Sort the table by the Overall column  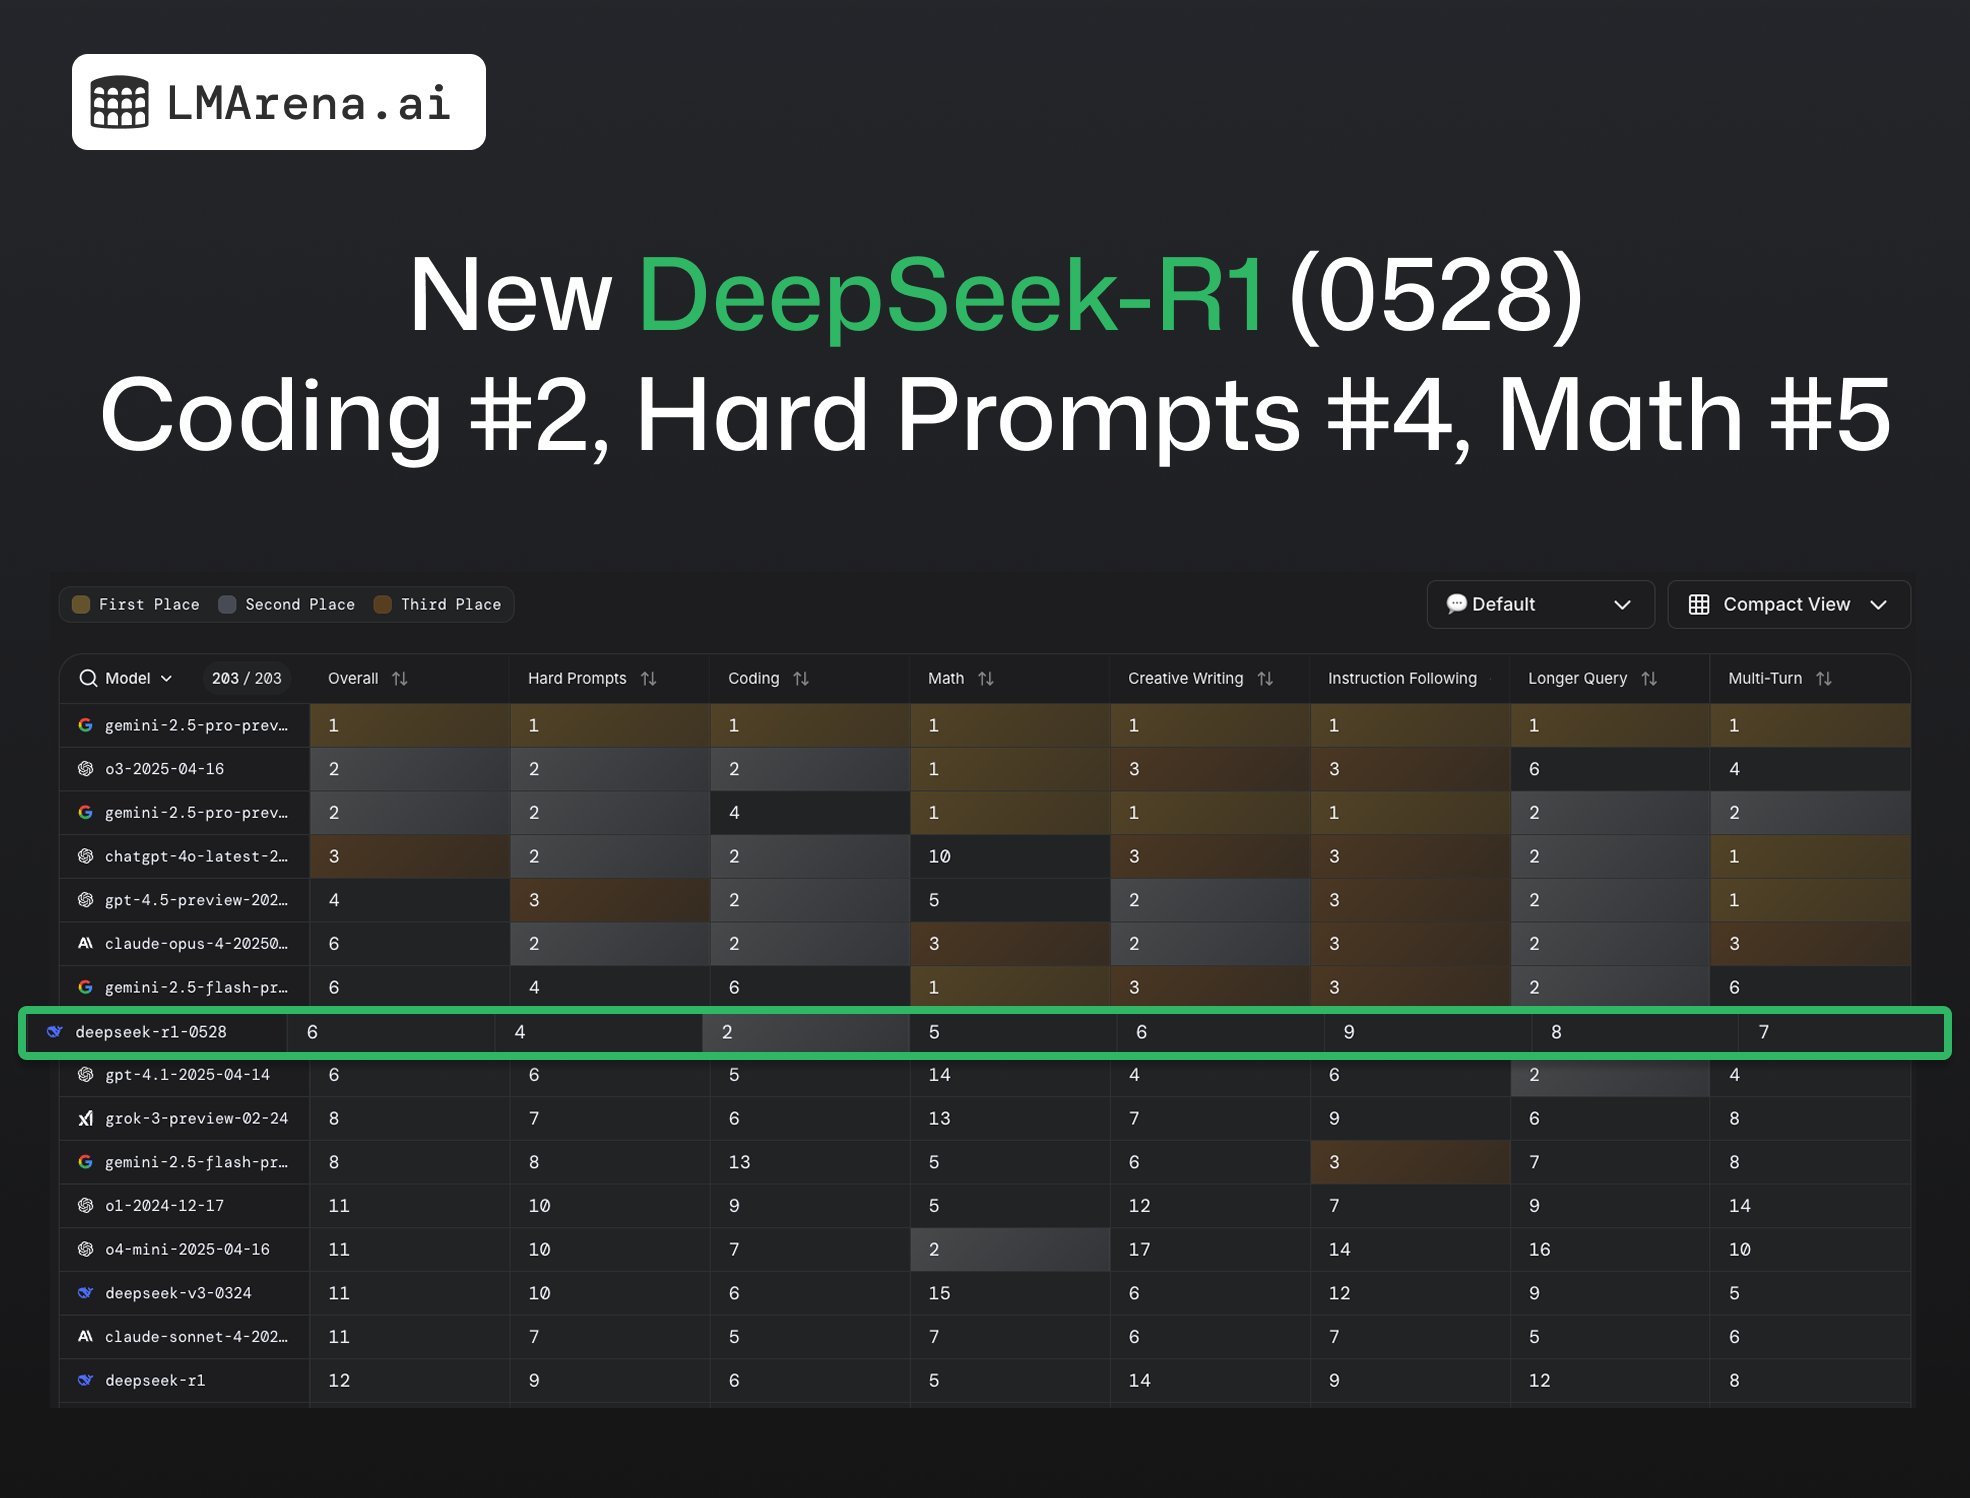tap(400, 678)
